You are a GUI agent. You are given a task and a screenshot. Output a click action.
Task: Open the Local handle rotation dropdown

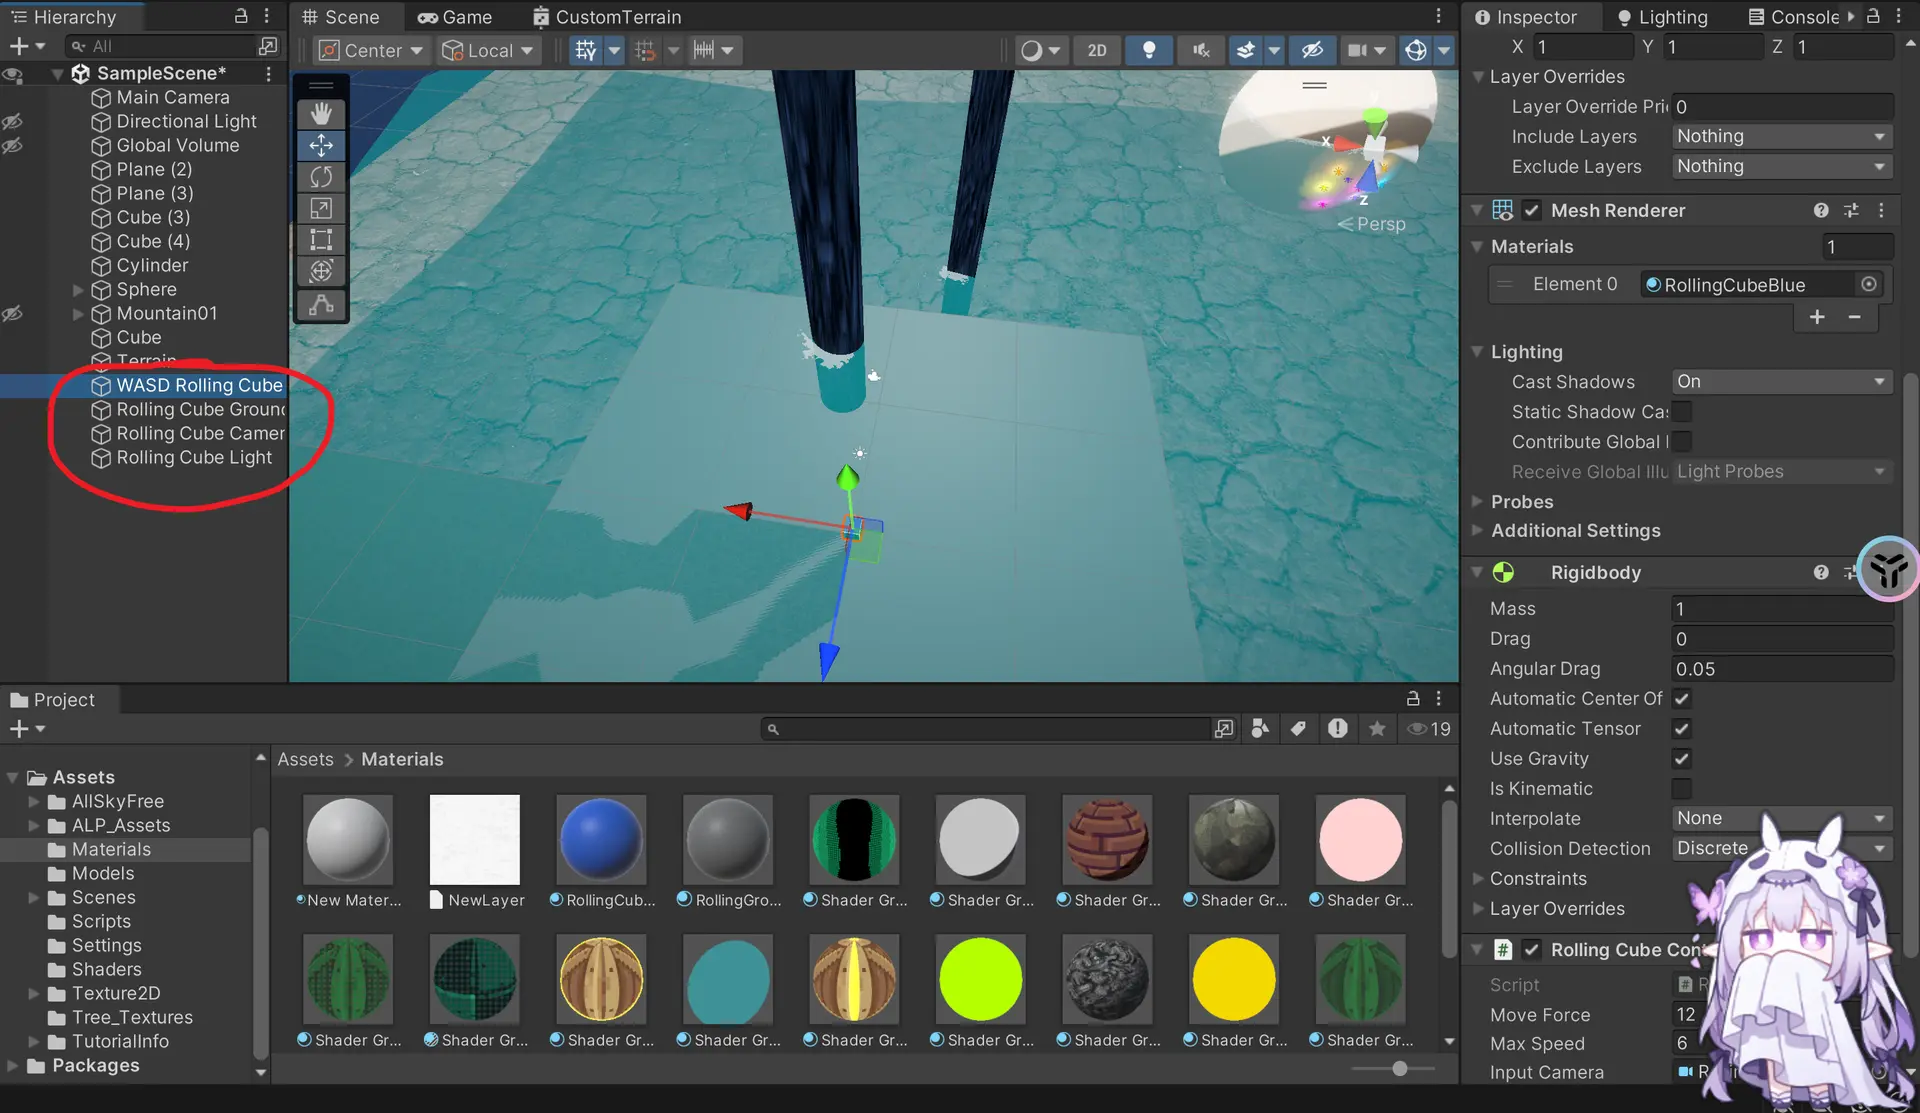(489, 50)
